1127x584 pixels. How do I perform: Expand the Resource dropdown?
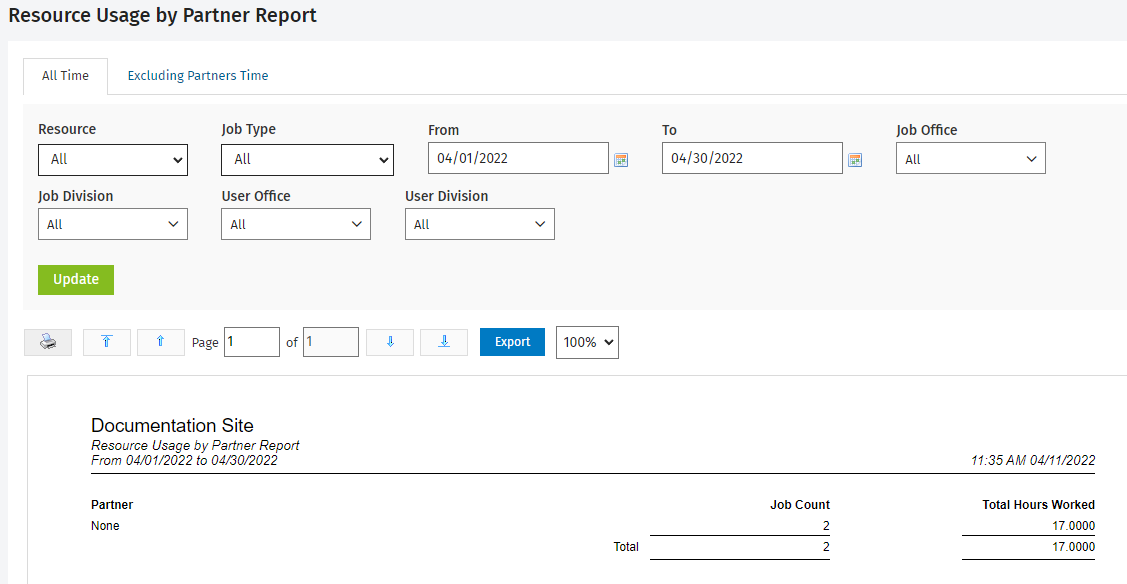tap(113, 159)
